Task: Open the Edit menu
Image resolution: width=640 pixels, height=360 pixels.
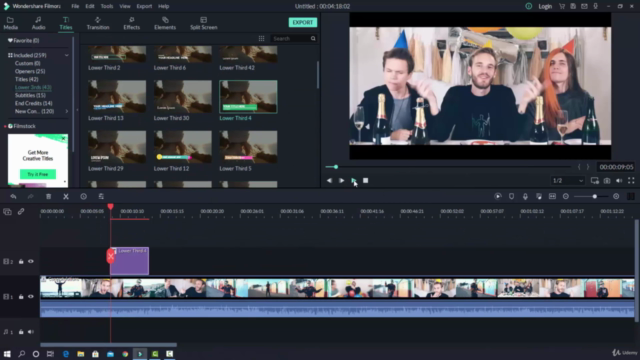Action: click(x=90, y=6)
